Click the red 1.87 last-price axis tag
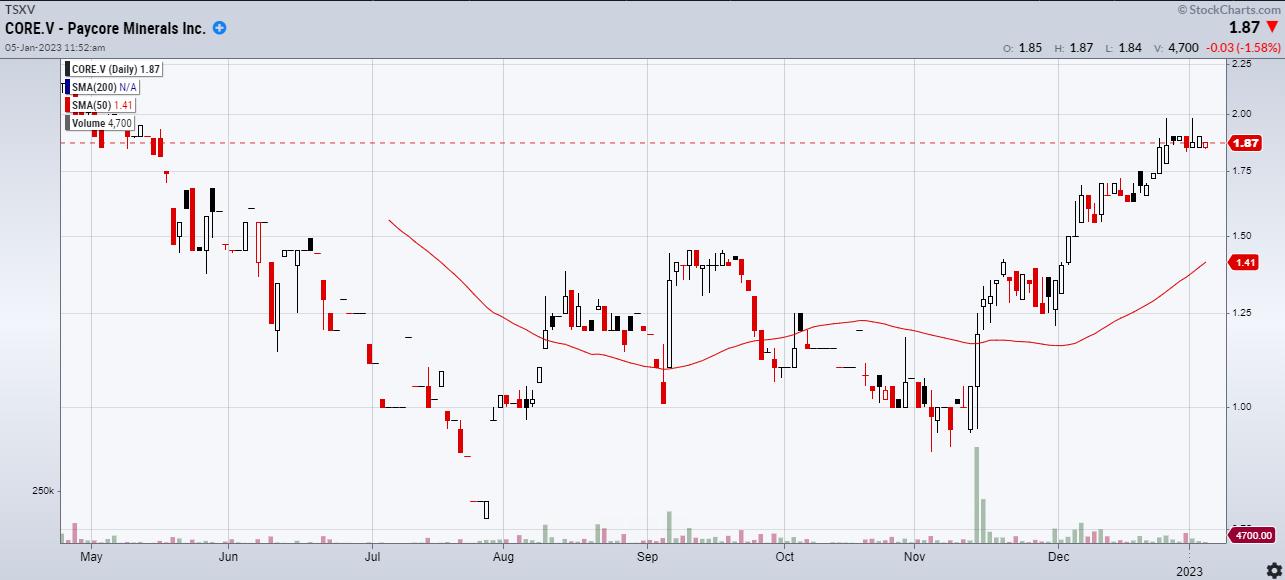This screenshot has width=1285, height=580. (x=1244, y=143)
